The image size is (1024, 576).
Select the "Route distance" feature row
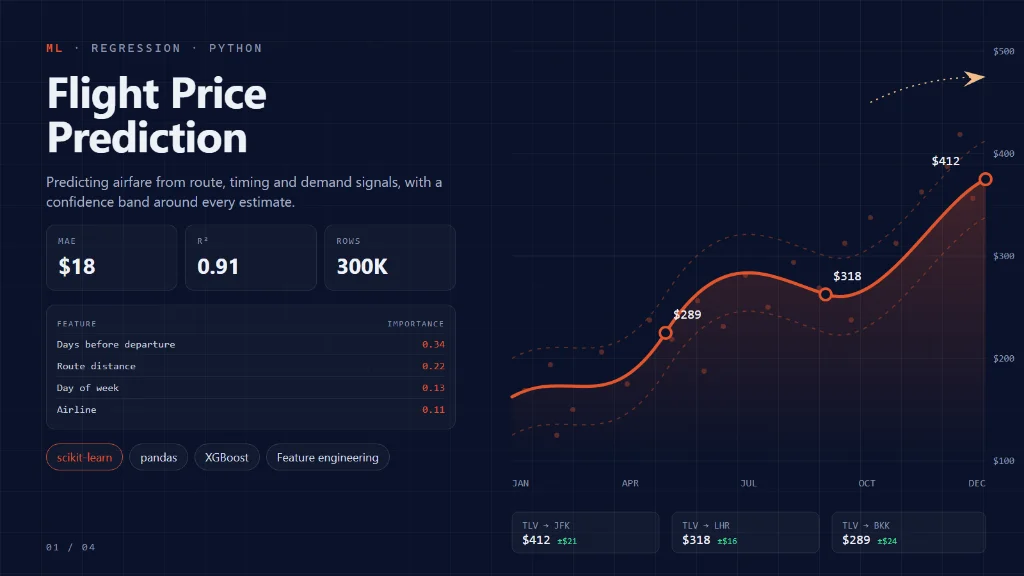coord(251,366)
